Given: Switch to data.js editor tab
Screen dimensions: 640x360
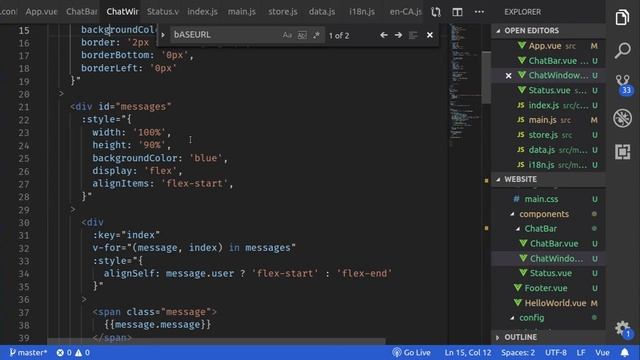Looking at the screenshot, I should coord(322,12).
